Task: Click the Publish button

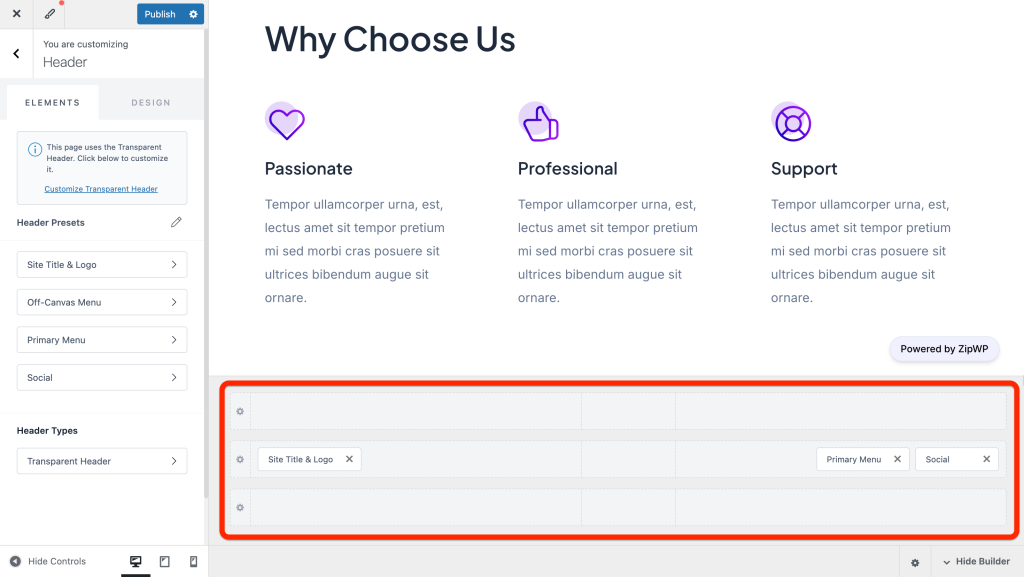Action: click(x=159, y=14)
